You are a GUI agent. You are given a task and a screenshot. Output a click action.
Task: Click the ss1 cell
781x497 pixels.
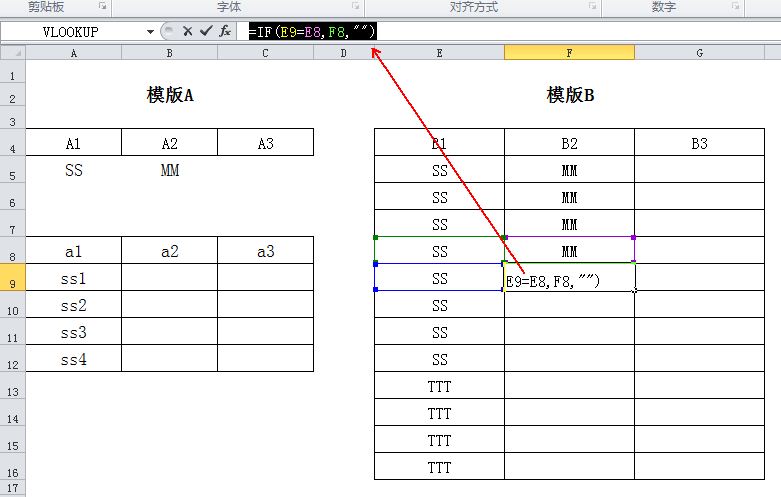(74, 277)
